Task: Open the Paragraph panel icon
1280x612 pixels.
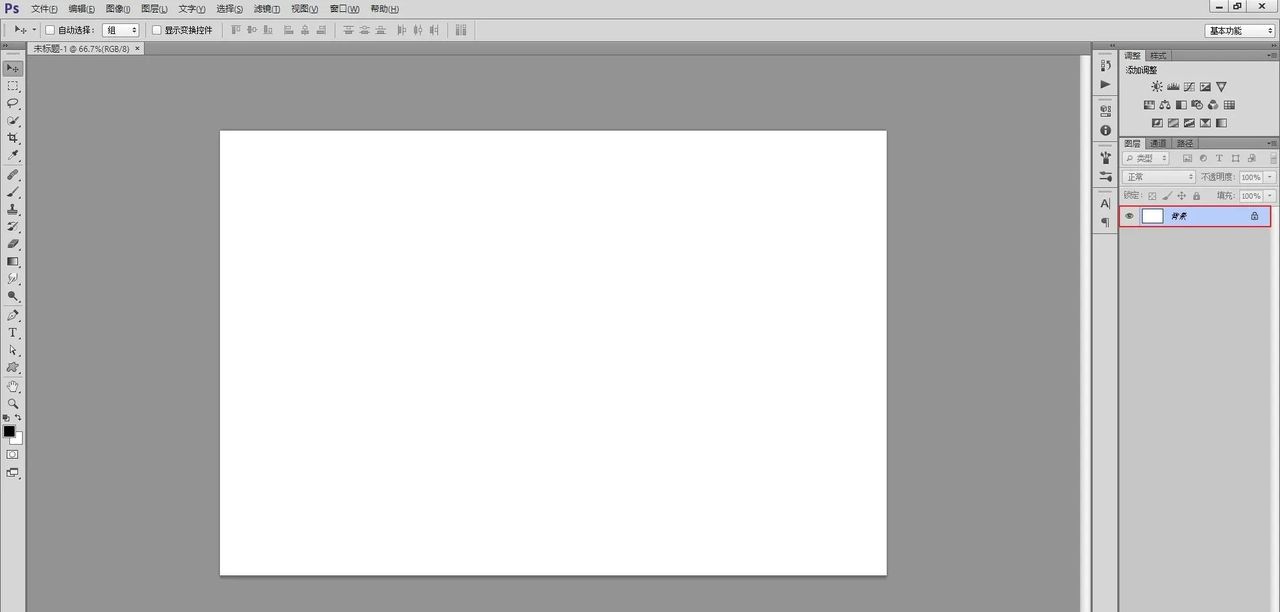Action: pos(1105,222)
